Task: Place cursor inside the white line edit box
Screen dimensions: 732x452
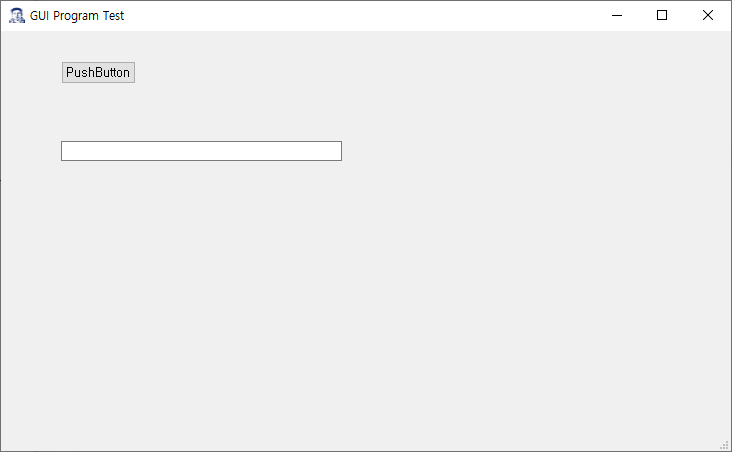Action: coord(201,151)
